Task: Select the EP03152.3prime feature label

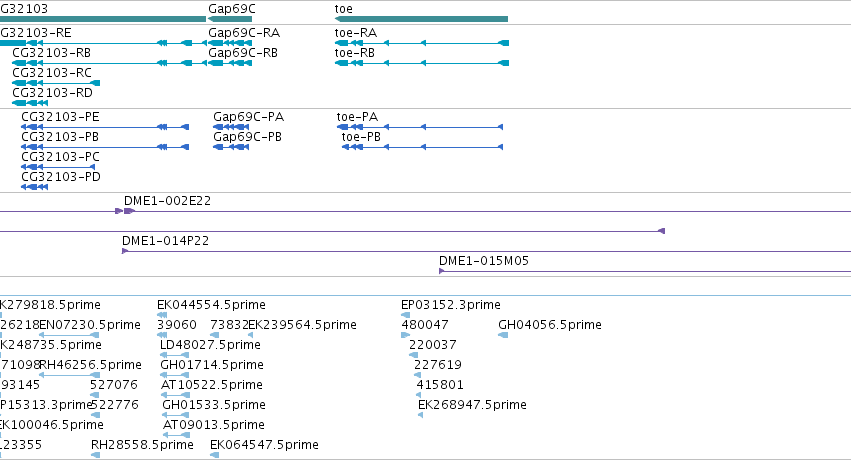Action: point(450,305)
